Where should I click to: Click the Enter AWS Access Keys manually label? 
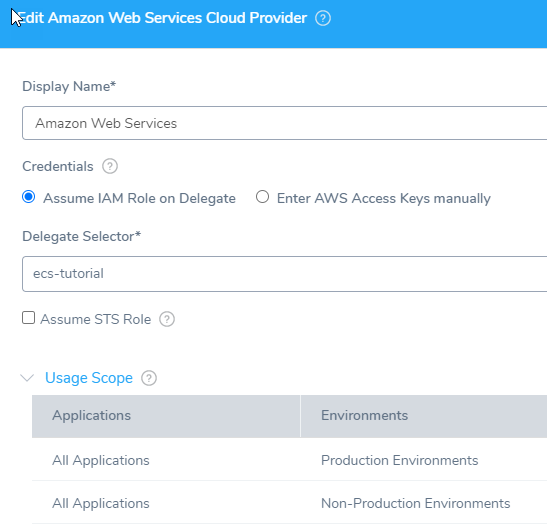click(x=384, y=198)
